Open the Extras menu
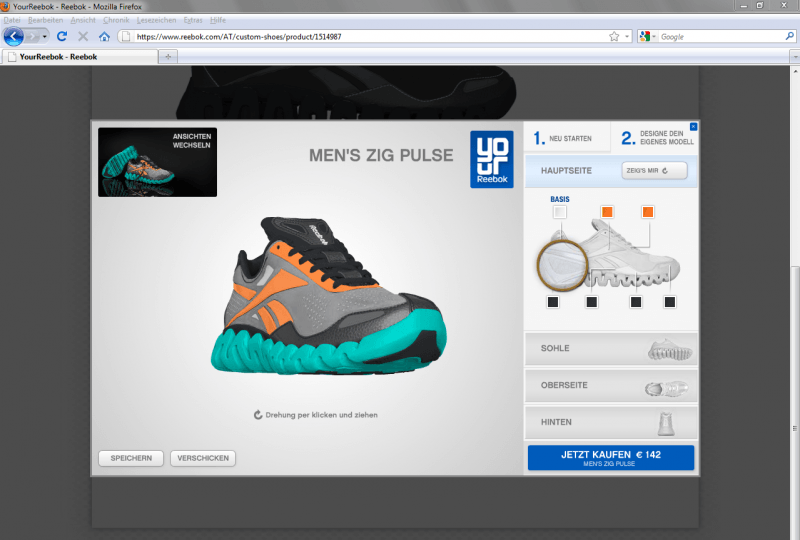The width and height of the screenshot is (800, 540). [x=193, y=20]
